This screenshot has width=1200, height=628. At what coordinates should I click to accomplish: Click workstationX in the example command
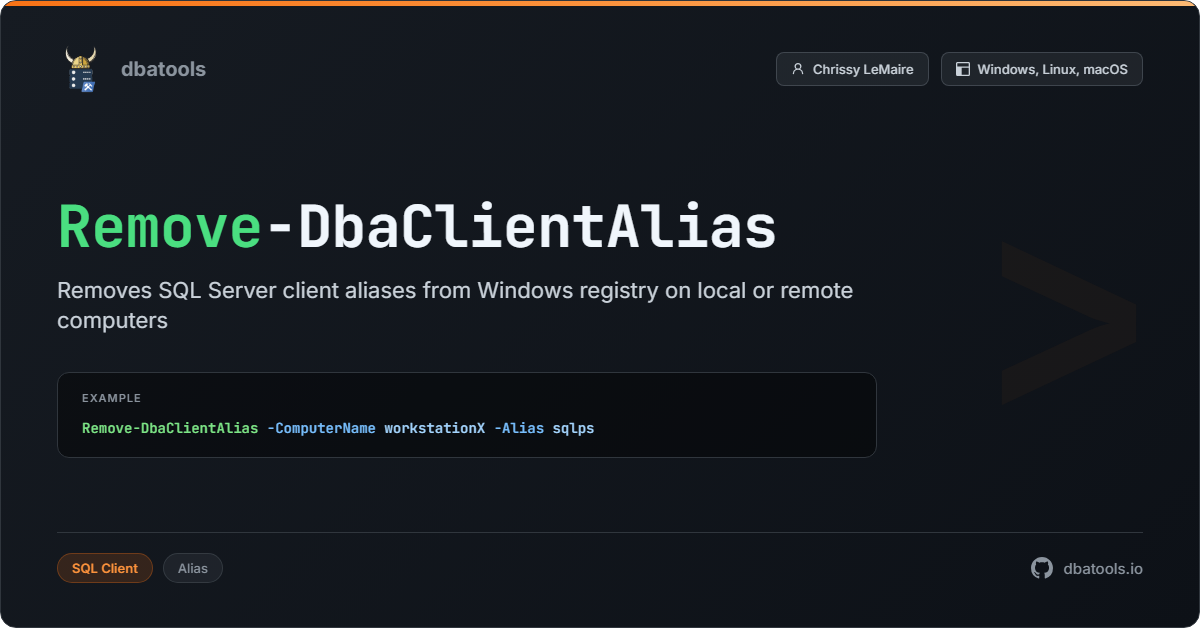(435, 428)
